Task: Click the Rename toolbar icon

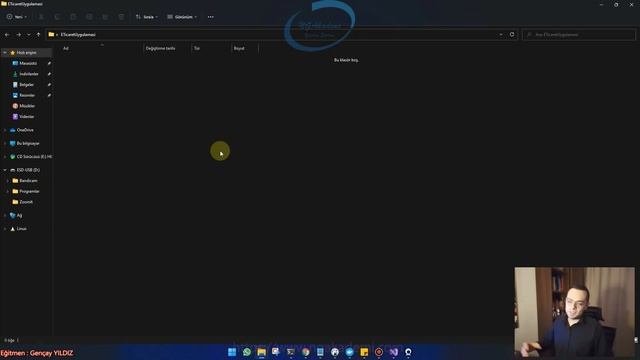Action: tap(89, 17)
